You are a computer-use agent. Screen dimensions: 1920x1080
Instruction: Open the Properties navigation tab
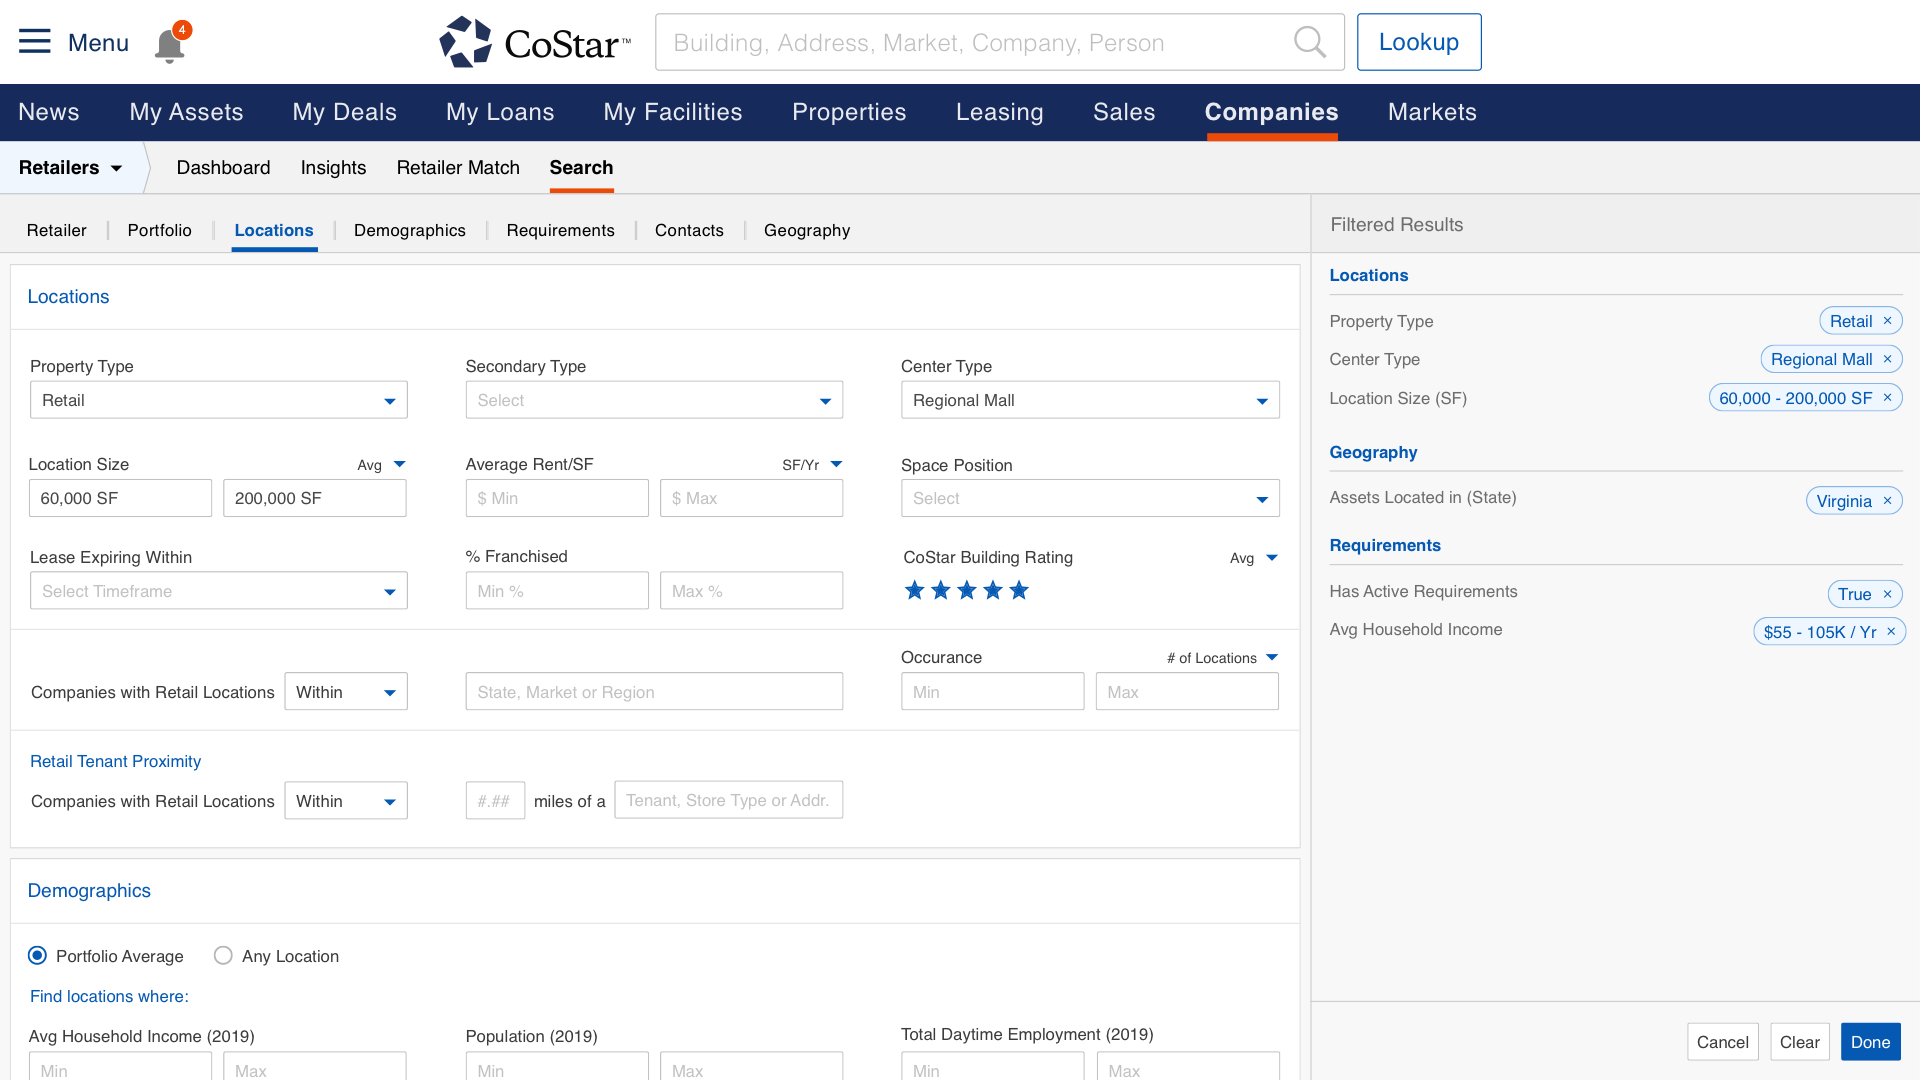849,112
